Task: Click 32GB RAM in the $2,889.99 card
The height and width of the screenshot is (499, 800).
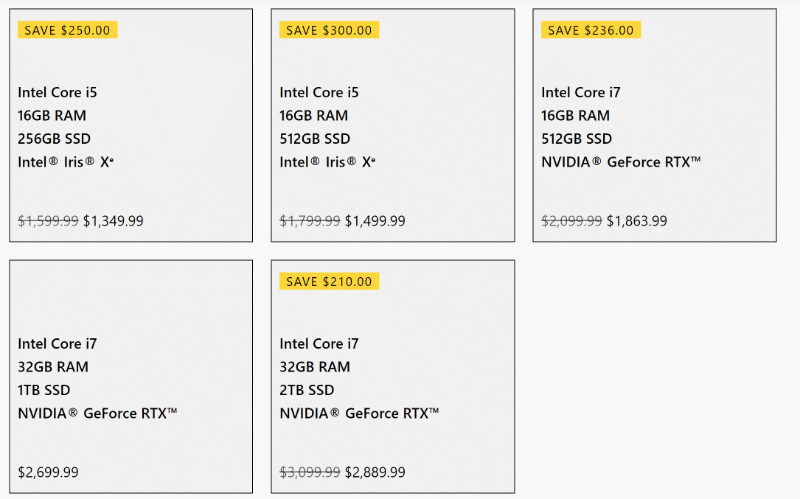Action: [x=315, y=367]
